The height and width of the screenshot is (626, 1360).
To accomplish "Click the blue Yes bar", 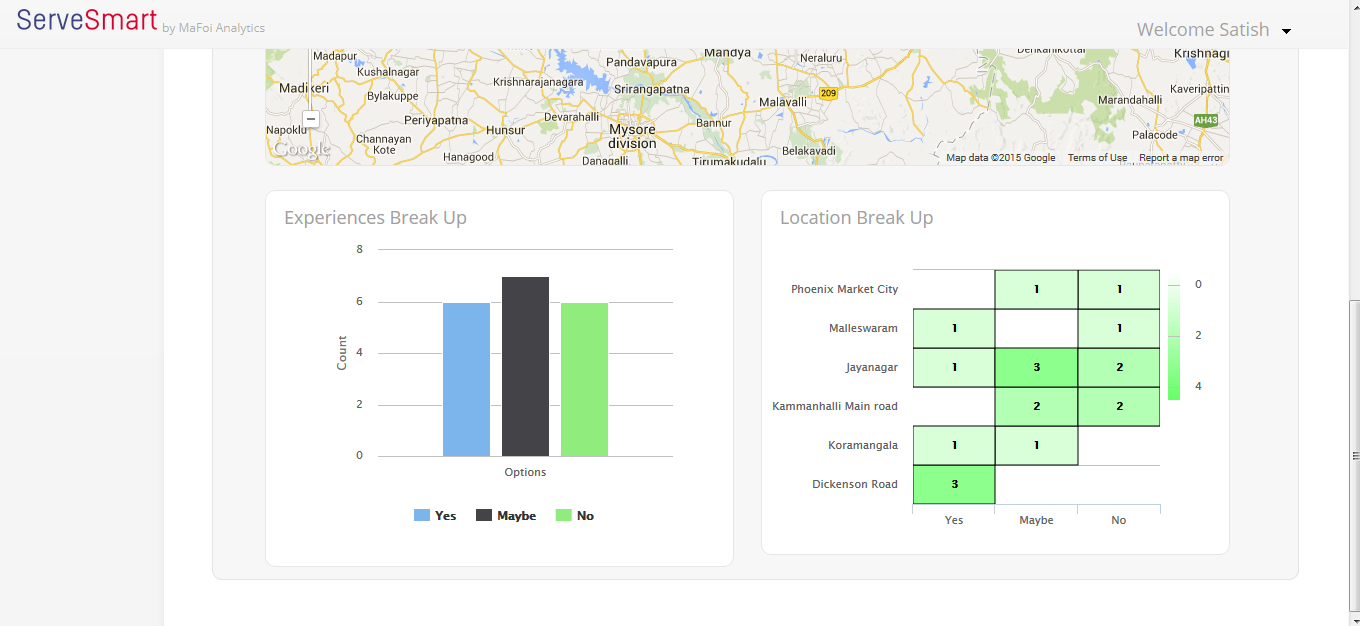I will pyautogui.click(x=466, y=380).
